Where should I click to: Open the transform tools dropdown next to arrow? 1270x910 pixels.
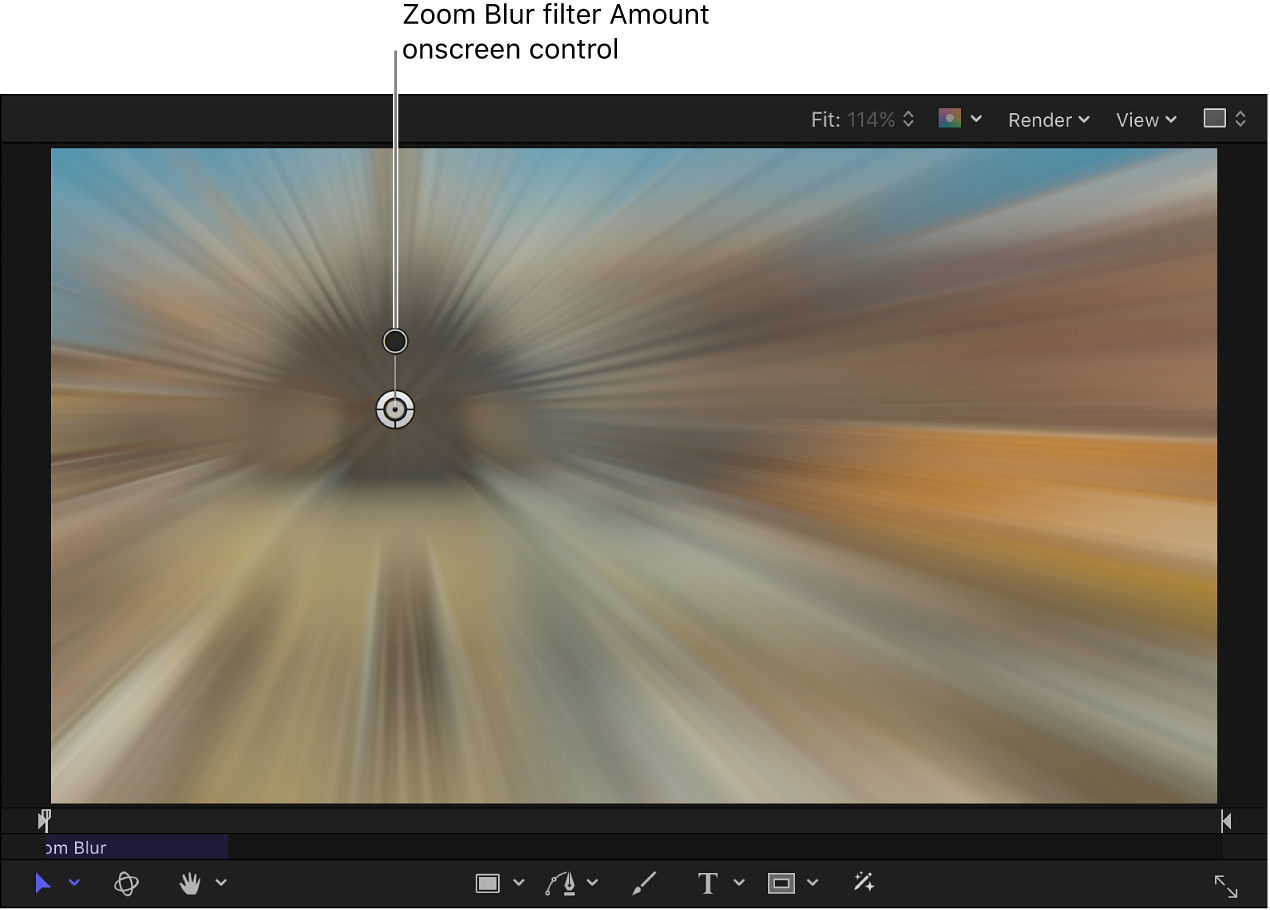[73, 885]
